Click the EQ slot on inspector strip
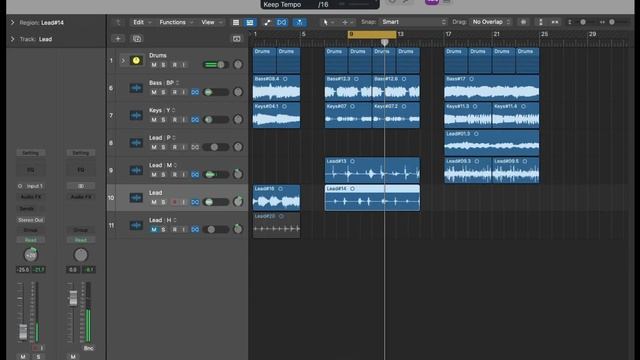Image resolution: width=640 pixels, height=360 pixels. [31, 170]
